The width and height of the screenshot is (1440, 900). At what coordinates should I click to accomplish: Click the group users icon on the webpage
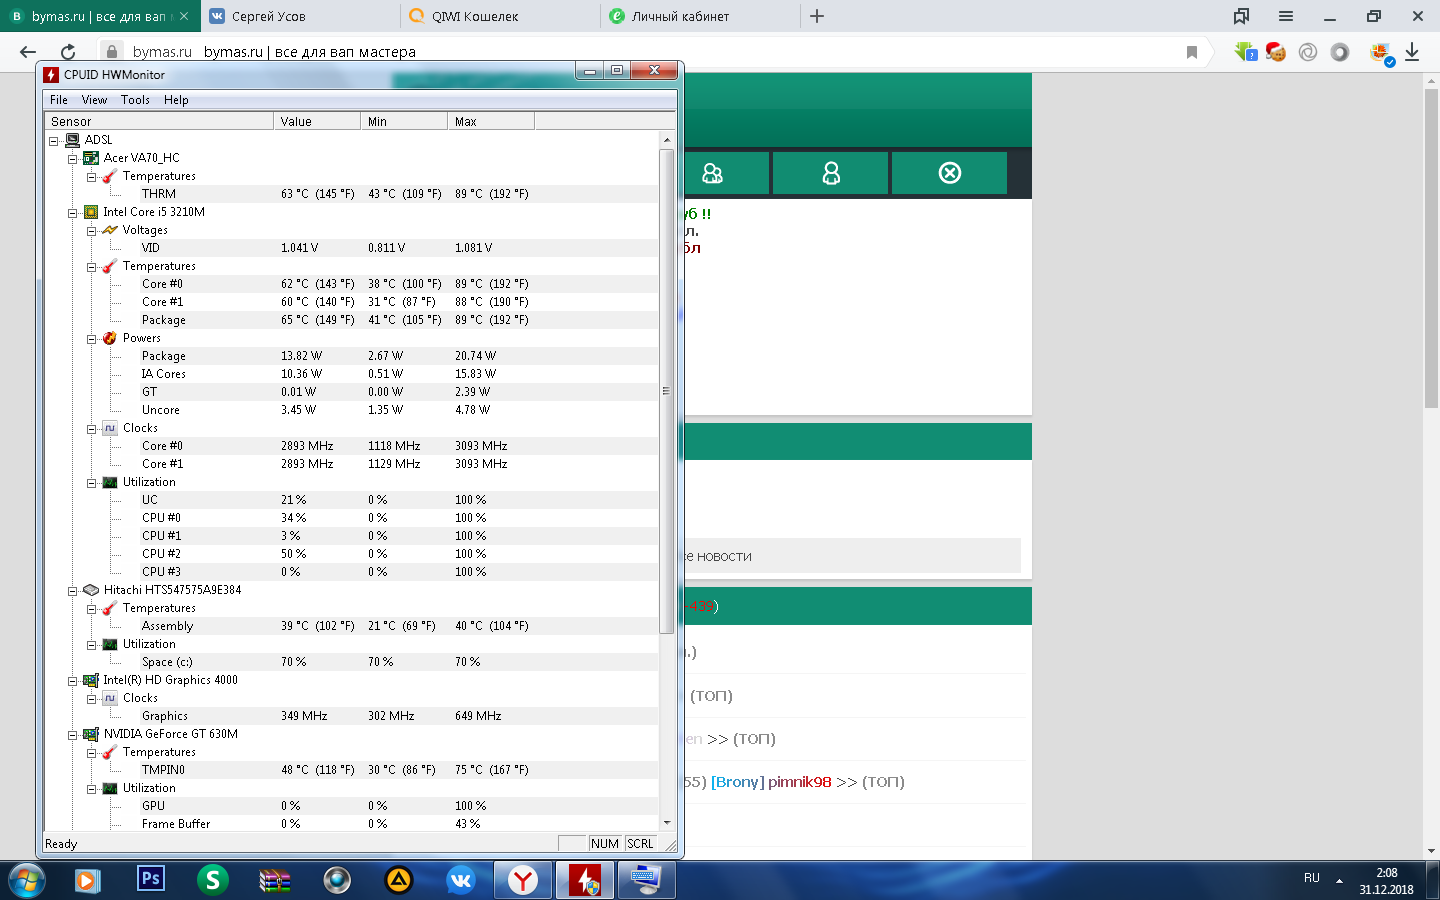tap(712, 173)
